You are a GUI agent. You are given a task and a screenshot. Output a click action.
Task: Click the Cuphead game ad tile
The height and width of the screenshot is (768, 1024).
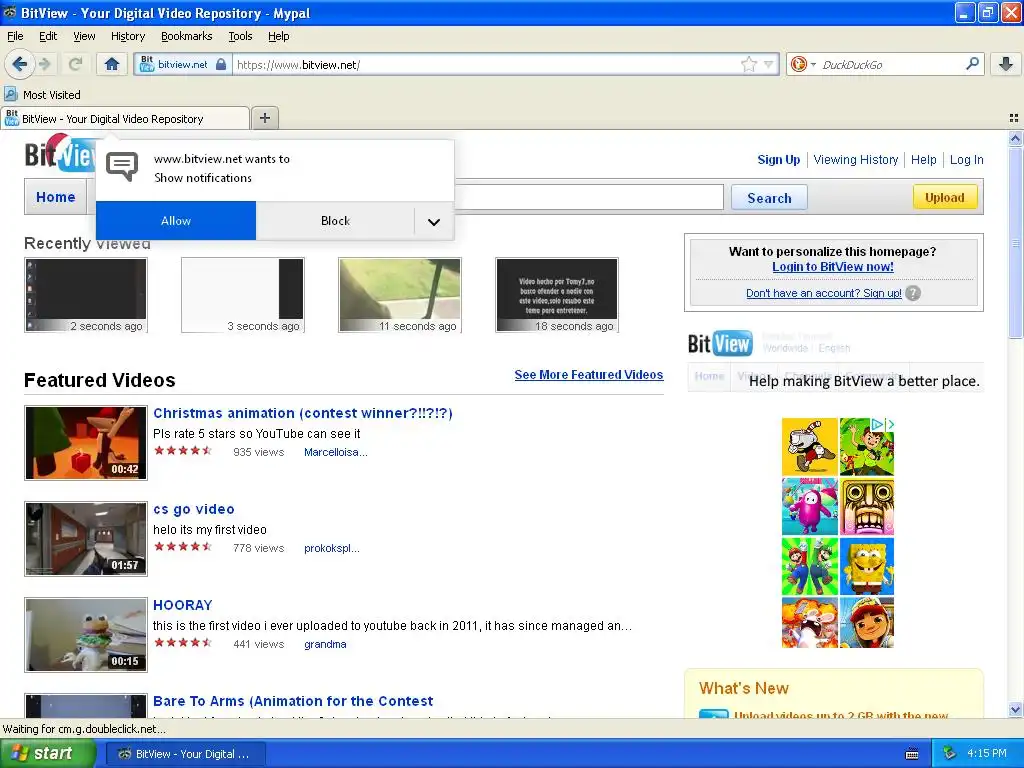809,447
